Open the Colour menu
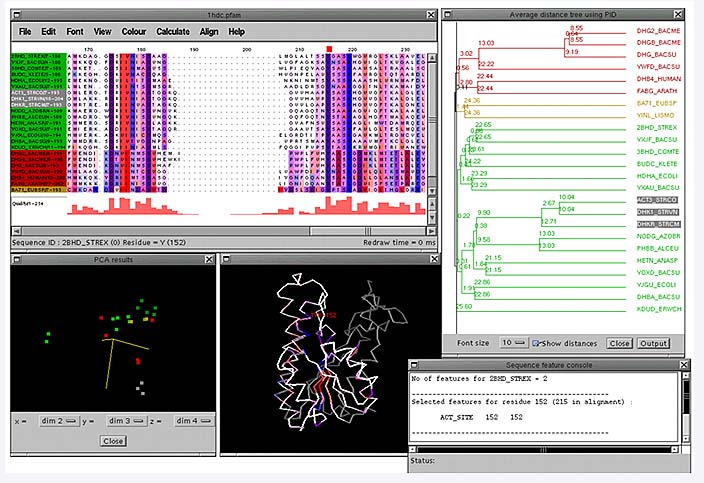This screenshot has height=483, width=704. (x=133, y=32)
